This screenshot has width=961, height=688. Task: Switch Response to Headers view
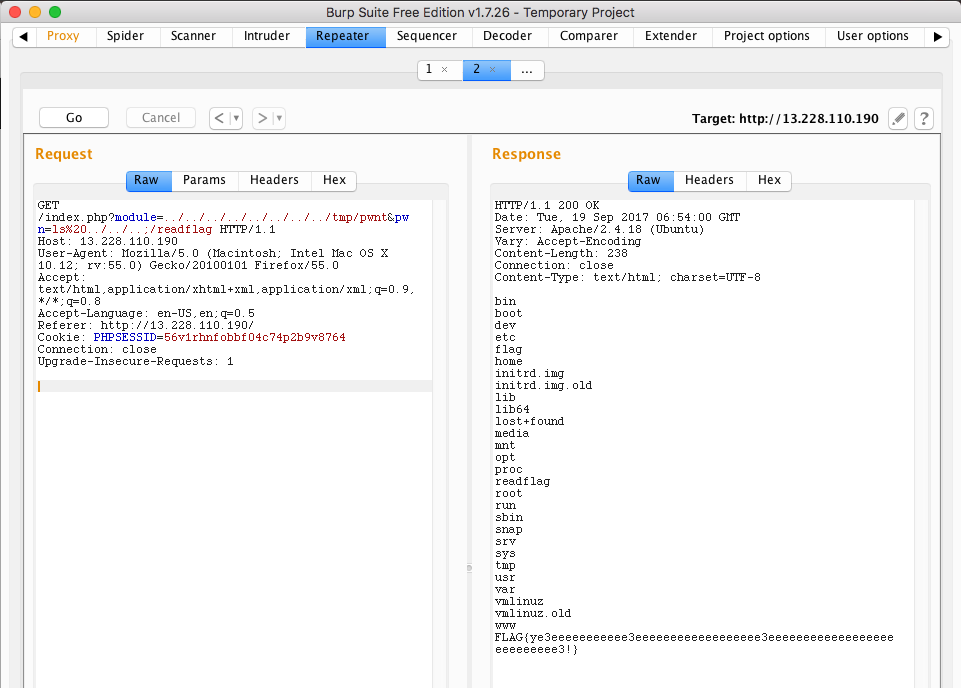(709, 180)
